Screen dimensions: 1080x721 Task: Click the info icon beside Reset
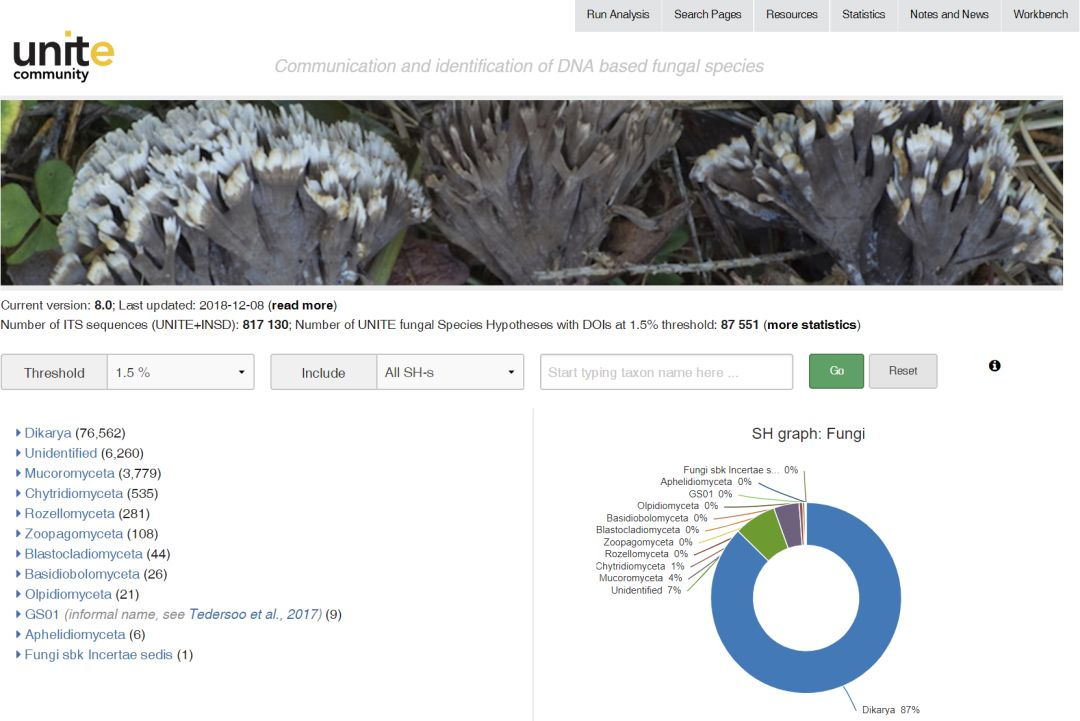995,366
